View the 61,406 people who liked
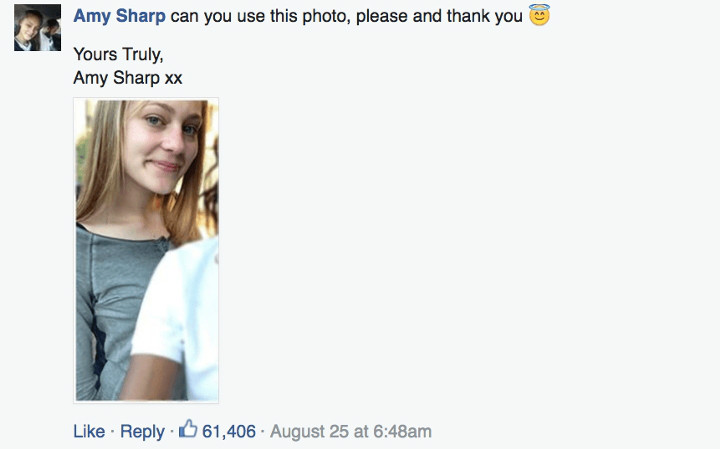The height and width of the screenshot is (449, 720). [x=229, y=431]
